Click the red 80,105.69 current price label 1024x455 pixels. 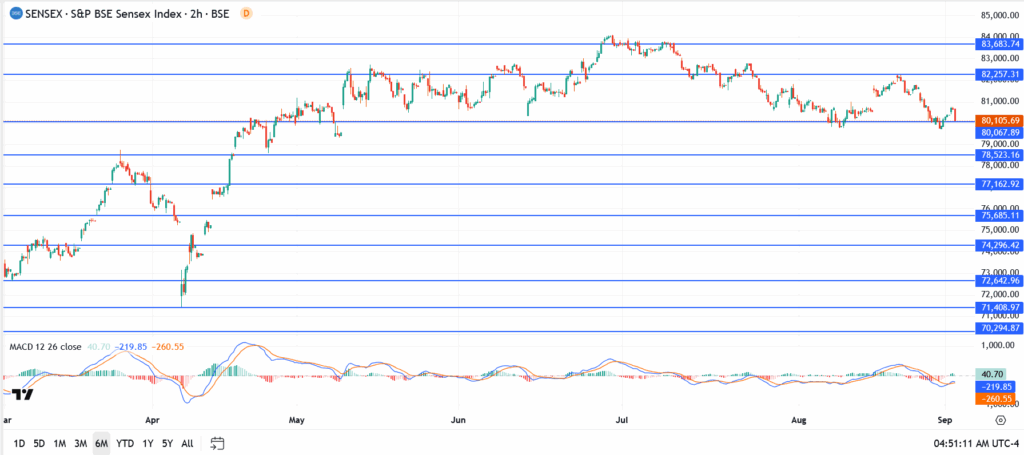[x=998, y=120]
